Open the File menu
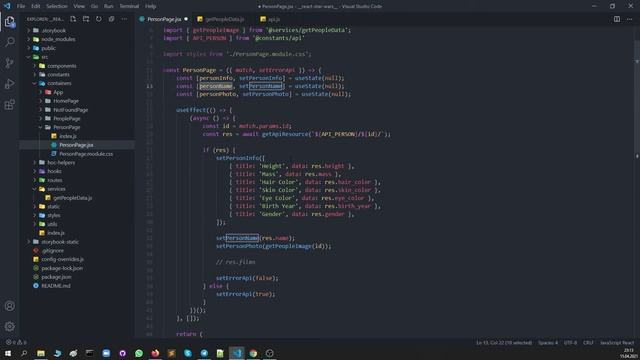Image resolution: width=640 pixels, height=360 pixels. click(x=21, y=6)
